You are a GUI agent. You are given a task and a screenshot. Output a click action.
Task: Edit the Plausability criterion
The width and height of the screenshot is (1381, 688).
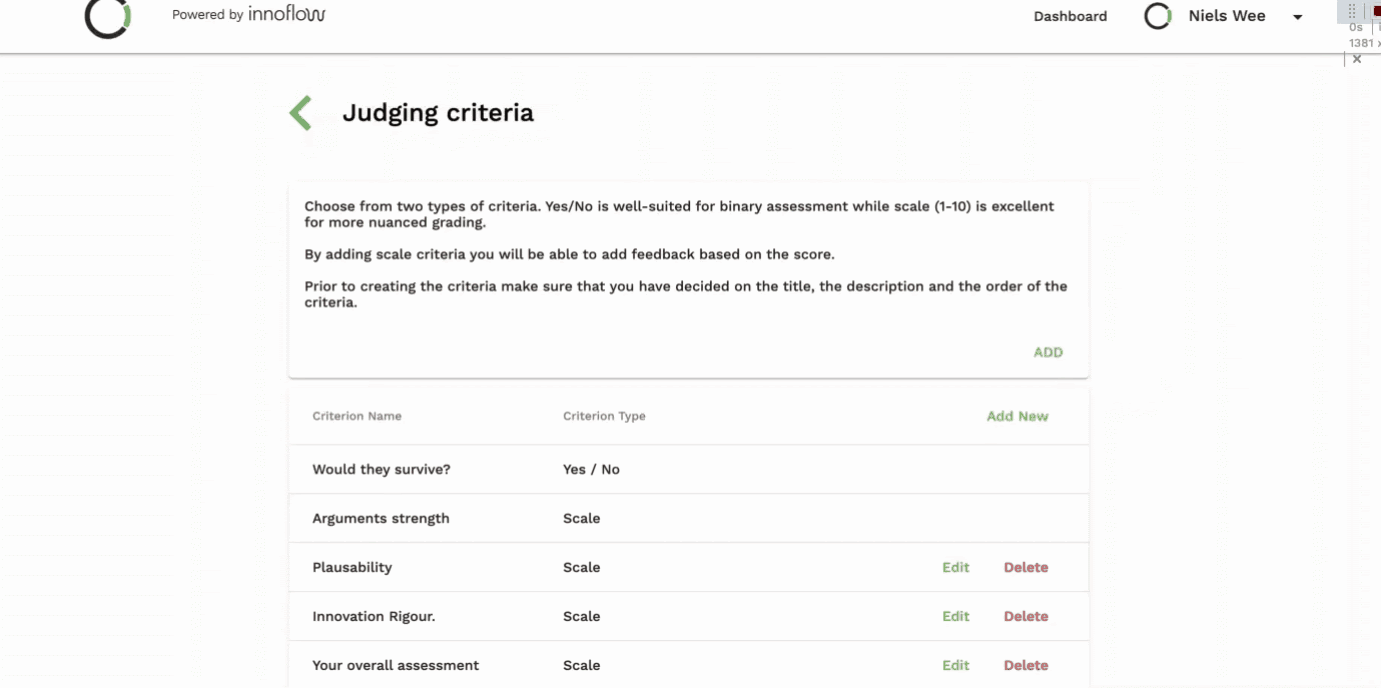coord(955,567)
